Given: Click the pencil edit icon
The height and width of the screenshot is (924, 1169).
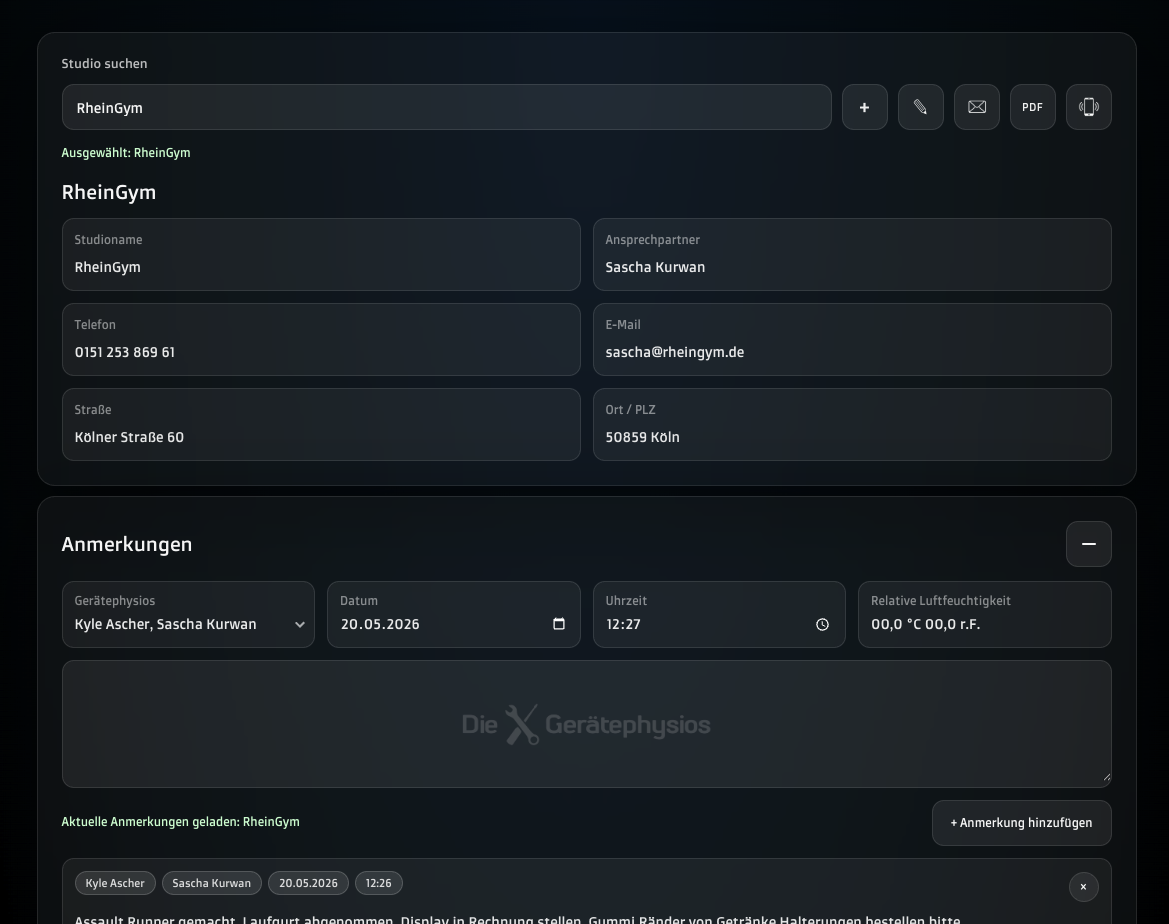Looking at the screenshot, I should (921, 107).
